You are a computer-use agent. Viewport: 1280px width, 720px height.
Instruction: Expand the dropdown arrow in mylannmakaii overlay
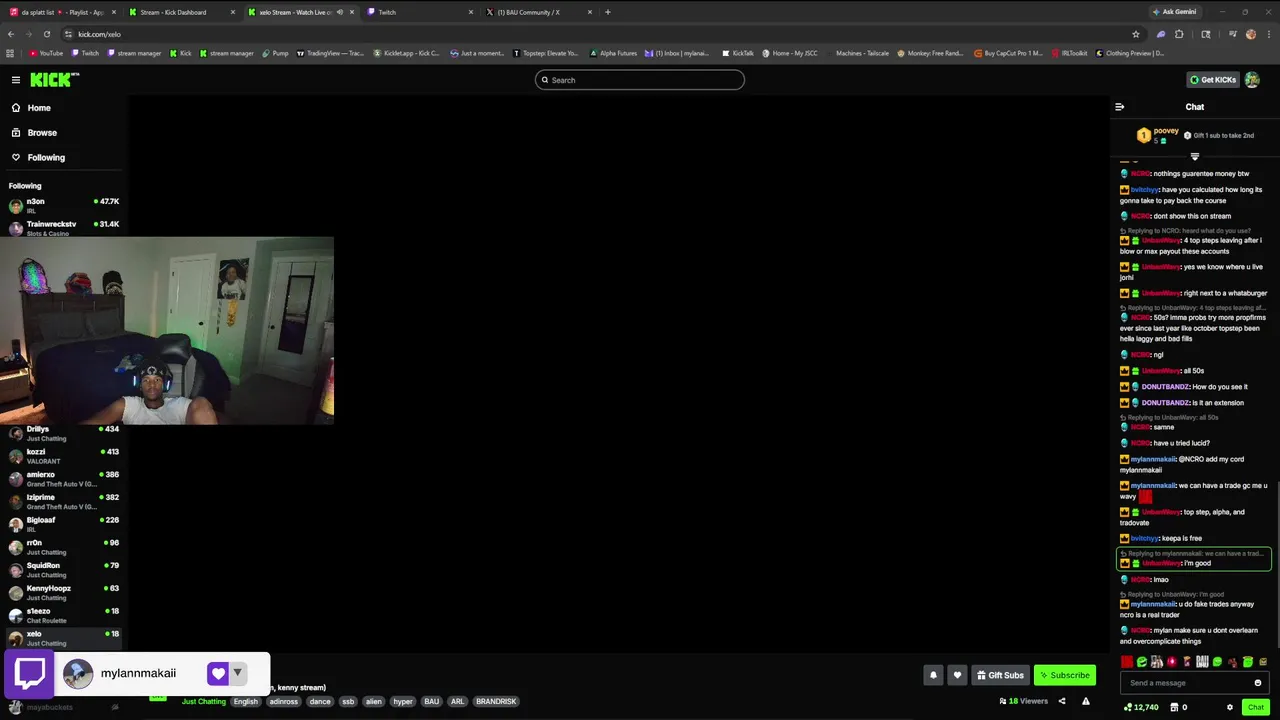(238, 674)
